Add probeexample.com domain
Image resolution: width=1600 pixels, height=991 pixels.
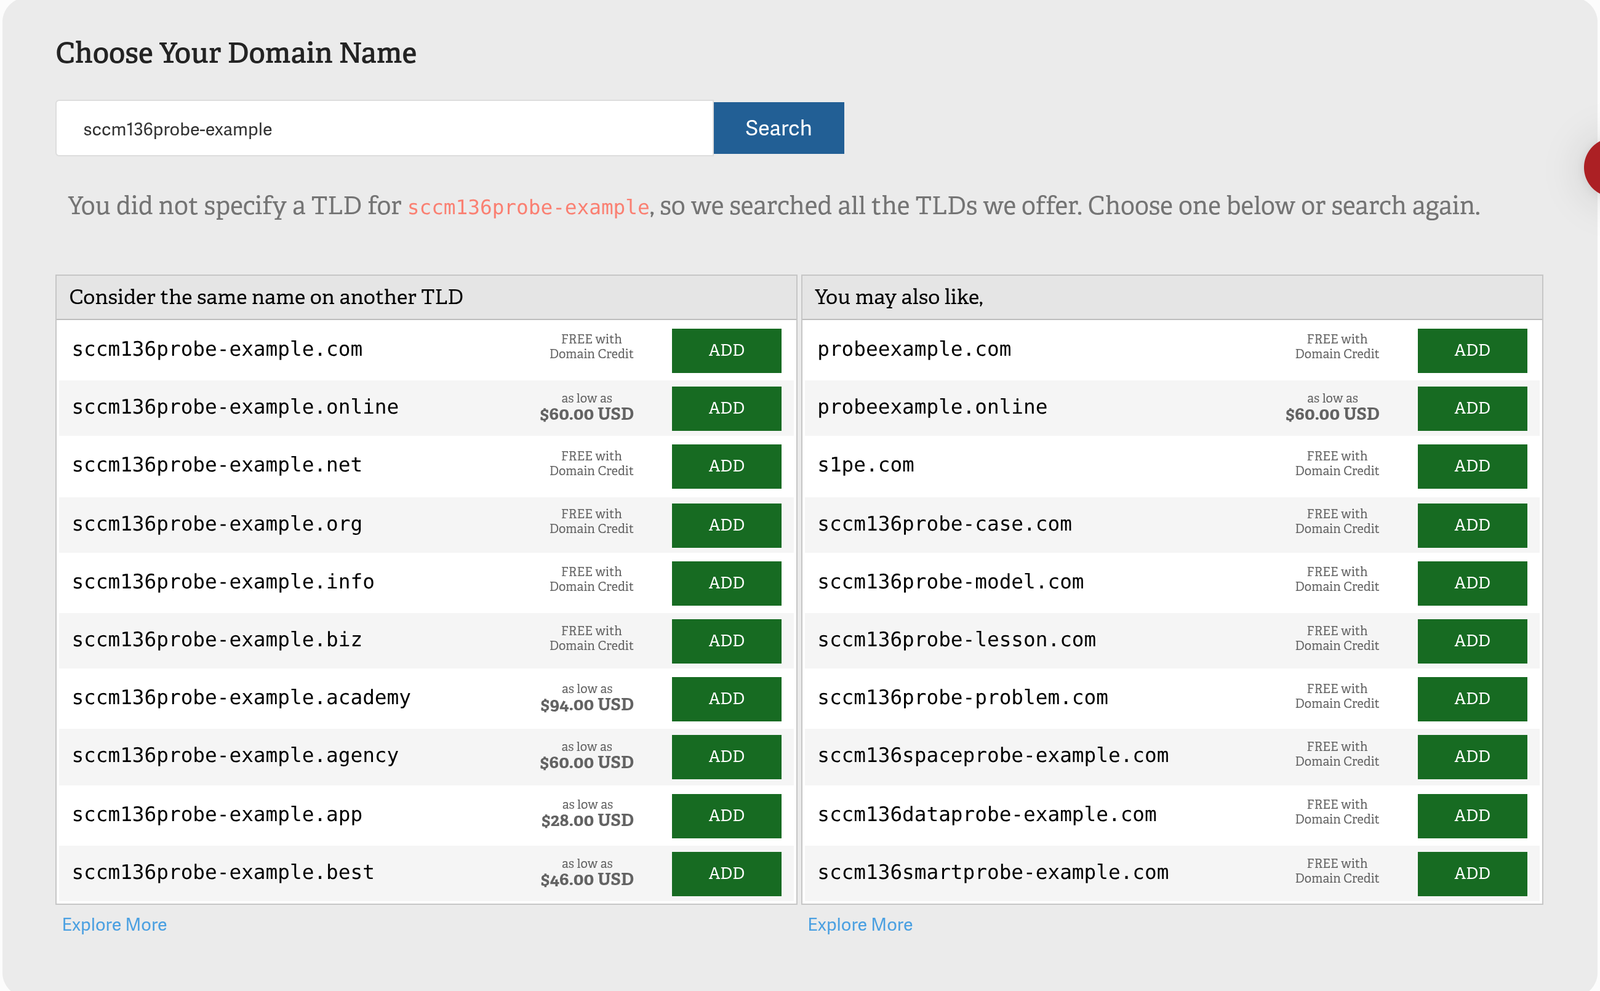coord(1472,350)
